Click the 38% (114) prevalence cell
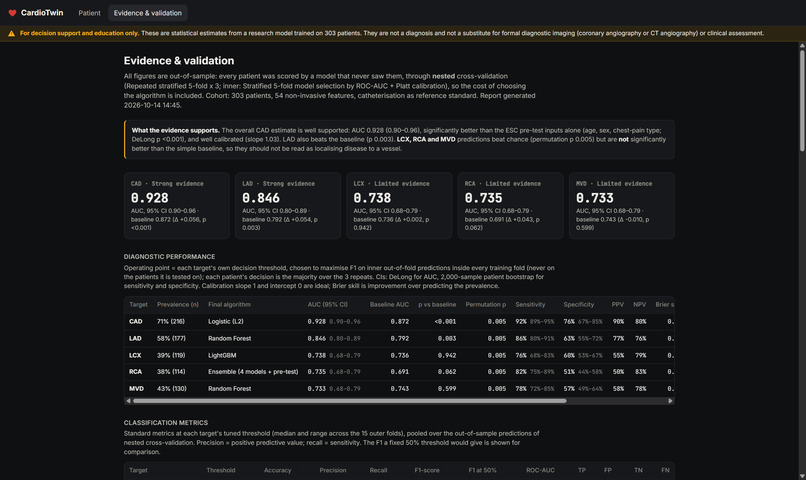This screenshot has height=480, width=806. point(171,372)
